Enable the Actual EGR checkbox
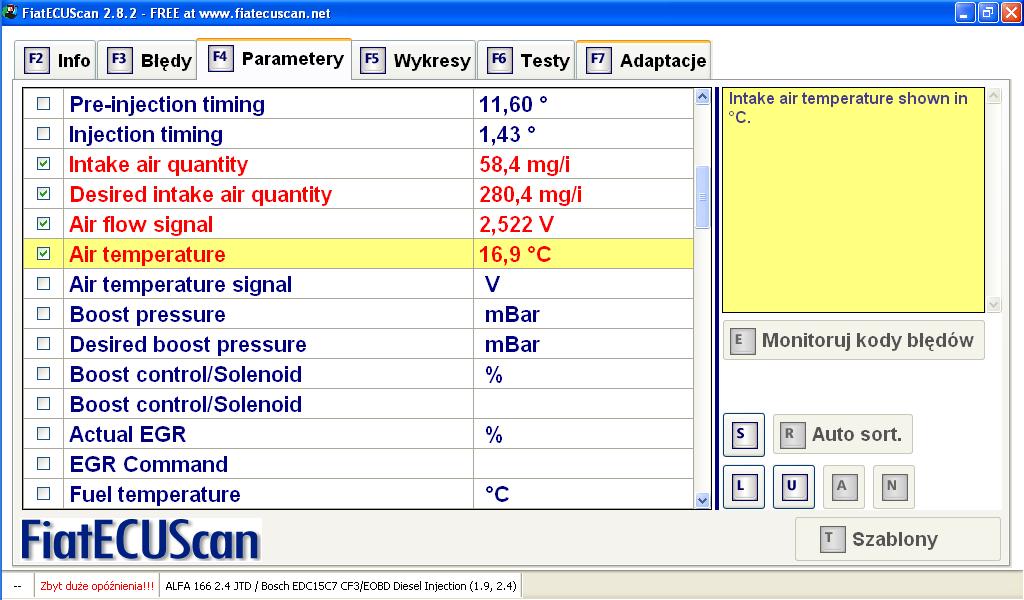The width and height of the screenshot is (1024, 600). [44, 434]
